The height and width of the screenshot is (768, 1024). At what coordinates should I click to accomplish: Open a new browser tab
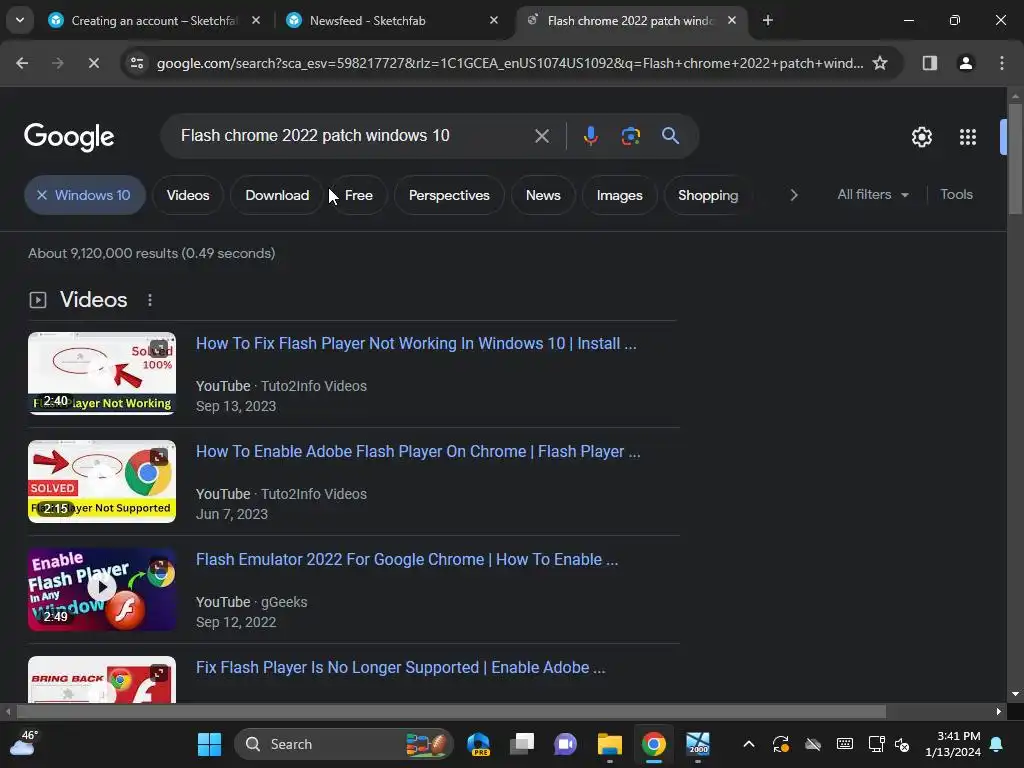point(768,20)
